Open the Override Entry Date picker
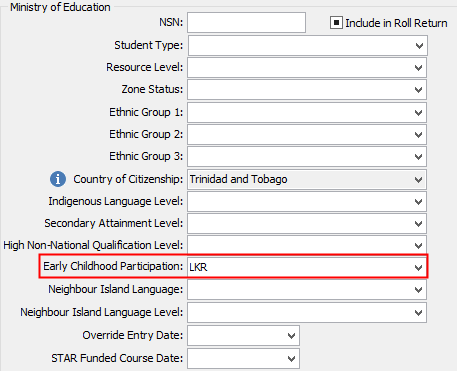Screen dimensions: 457x371 243,335
